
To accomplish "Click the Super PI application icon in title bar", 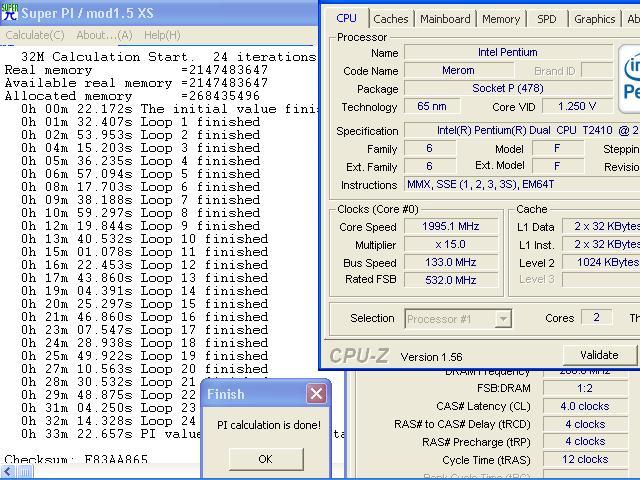I will coord(9,12).
